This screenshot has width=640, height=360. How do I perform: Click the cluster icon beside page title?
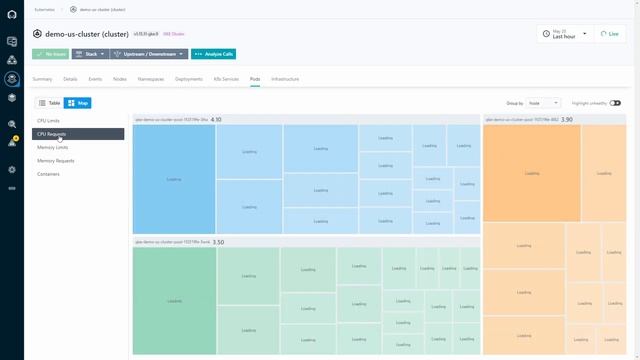coord(37,34)
